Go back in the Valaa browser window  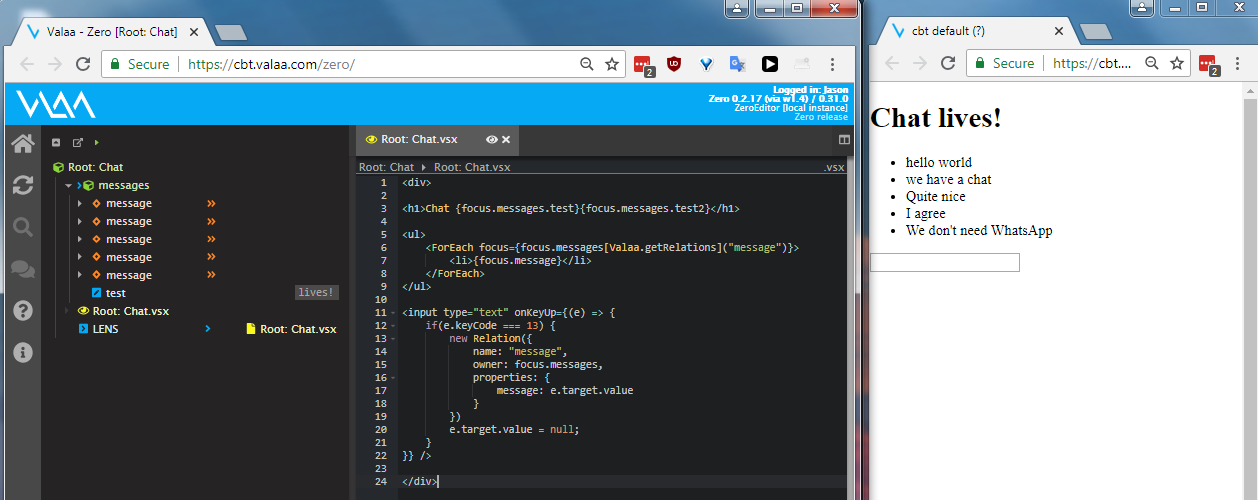tap(27, 64)
